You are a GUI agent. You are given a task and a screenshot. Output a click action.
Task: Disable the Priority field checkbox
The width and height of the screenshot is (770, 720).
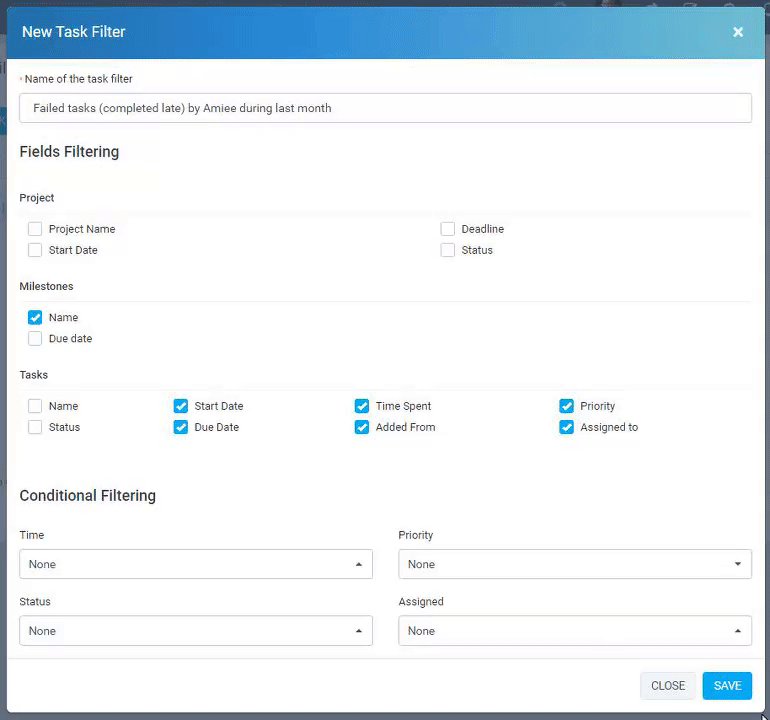[567, 406]
